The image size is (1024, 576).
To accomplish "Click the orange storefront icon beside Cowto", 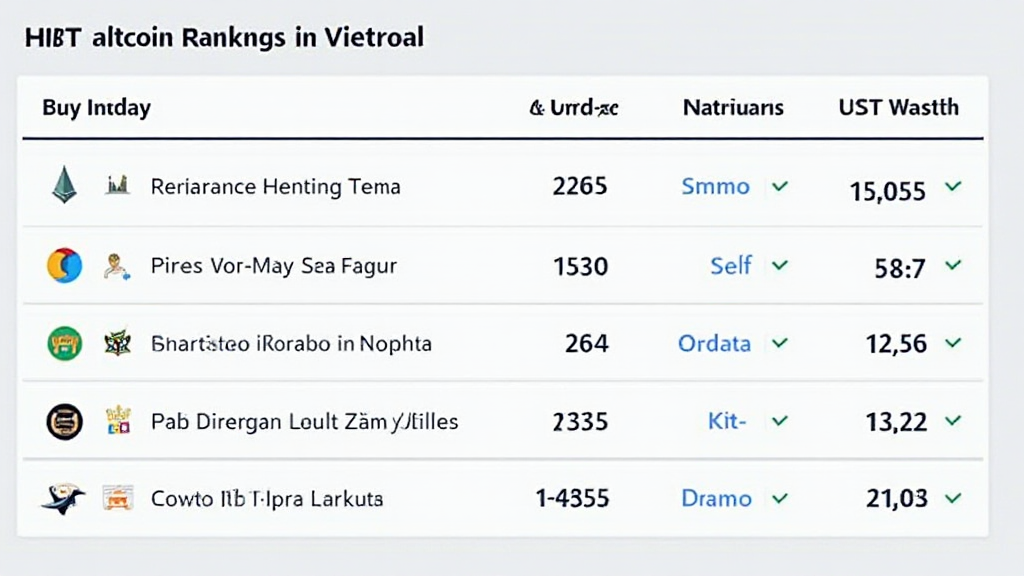I will tap(117, 498).
